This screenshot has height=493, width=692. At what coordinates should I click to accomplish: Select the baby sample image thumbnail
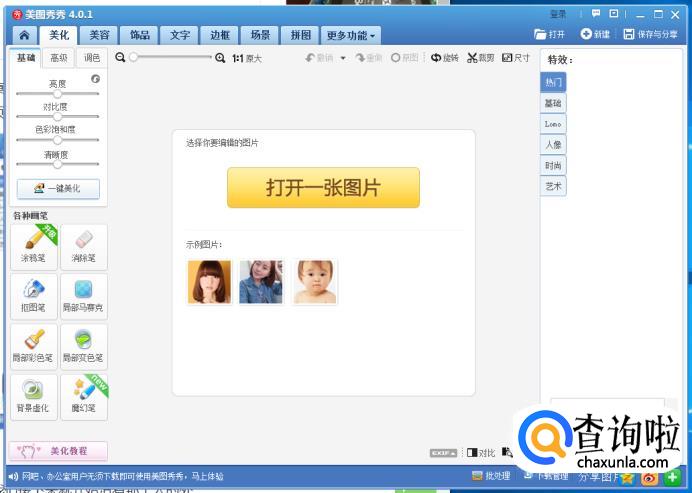314,282
